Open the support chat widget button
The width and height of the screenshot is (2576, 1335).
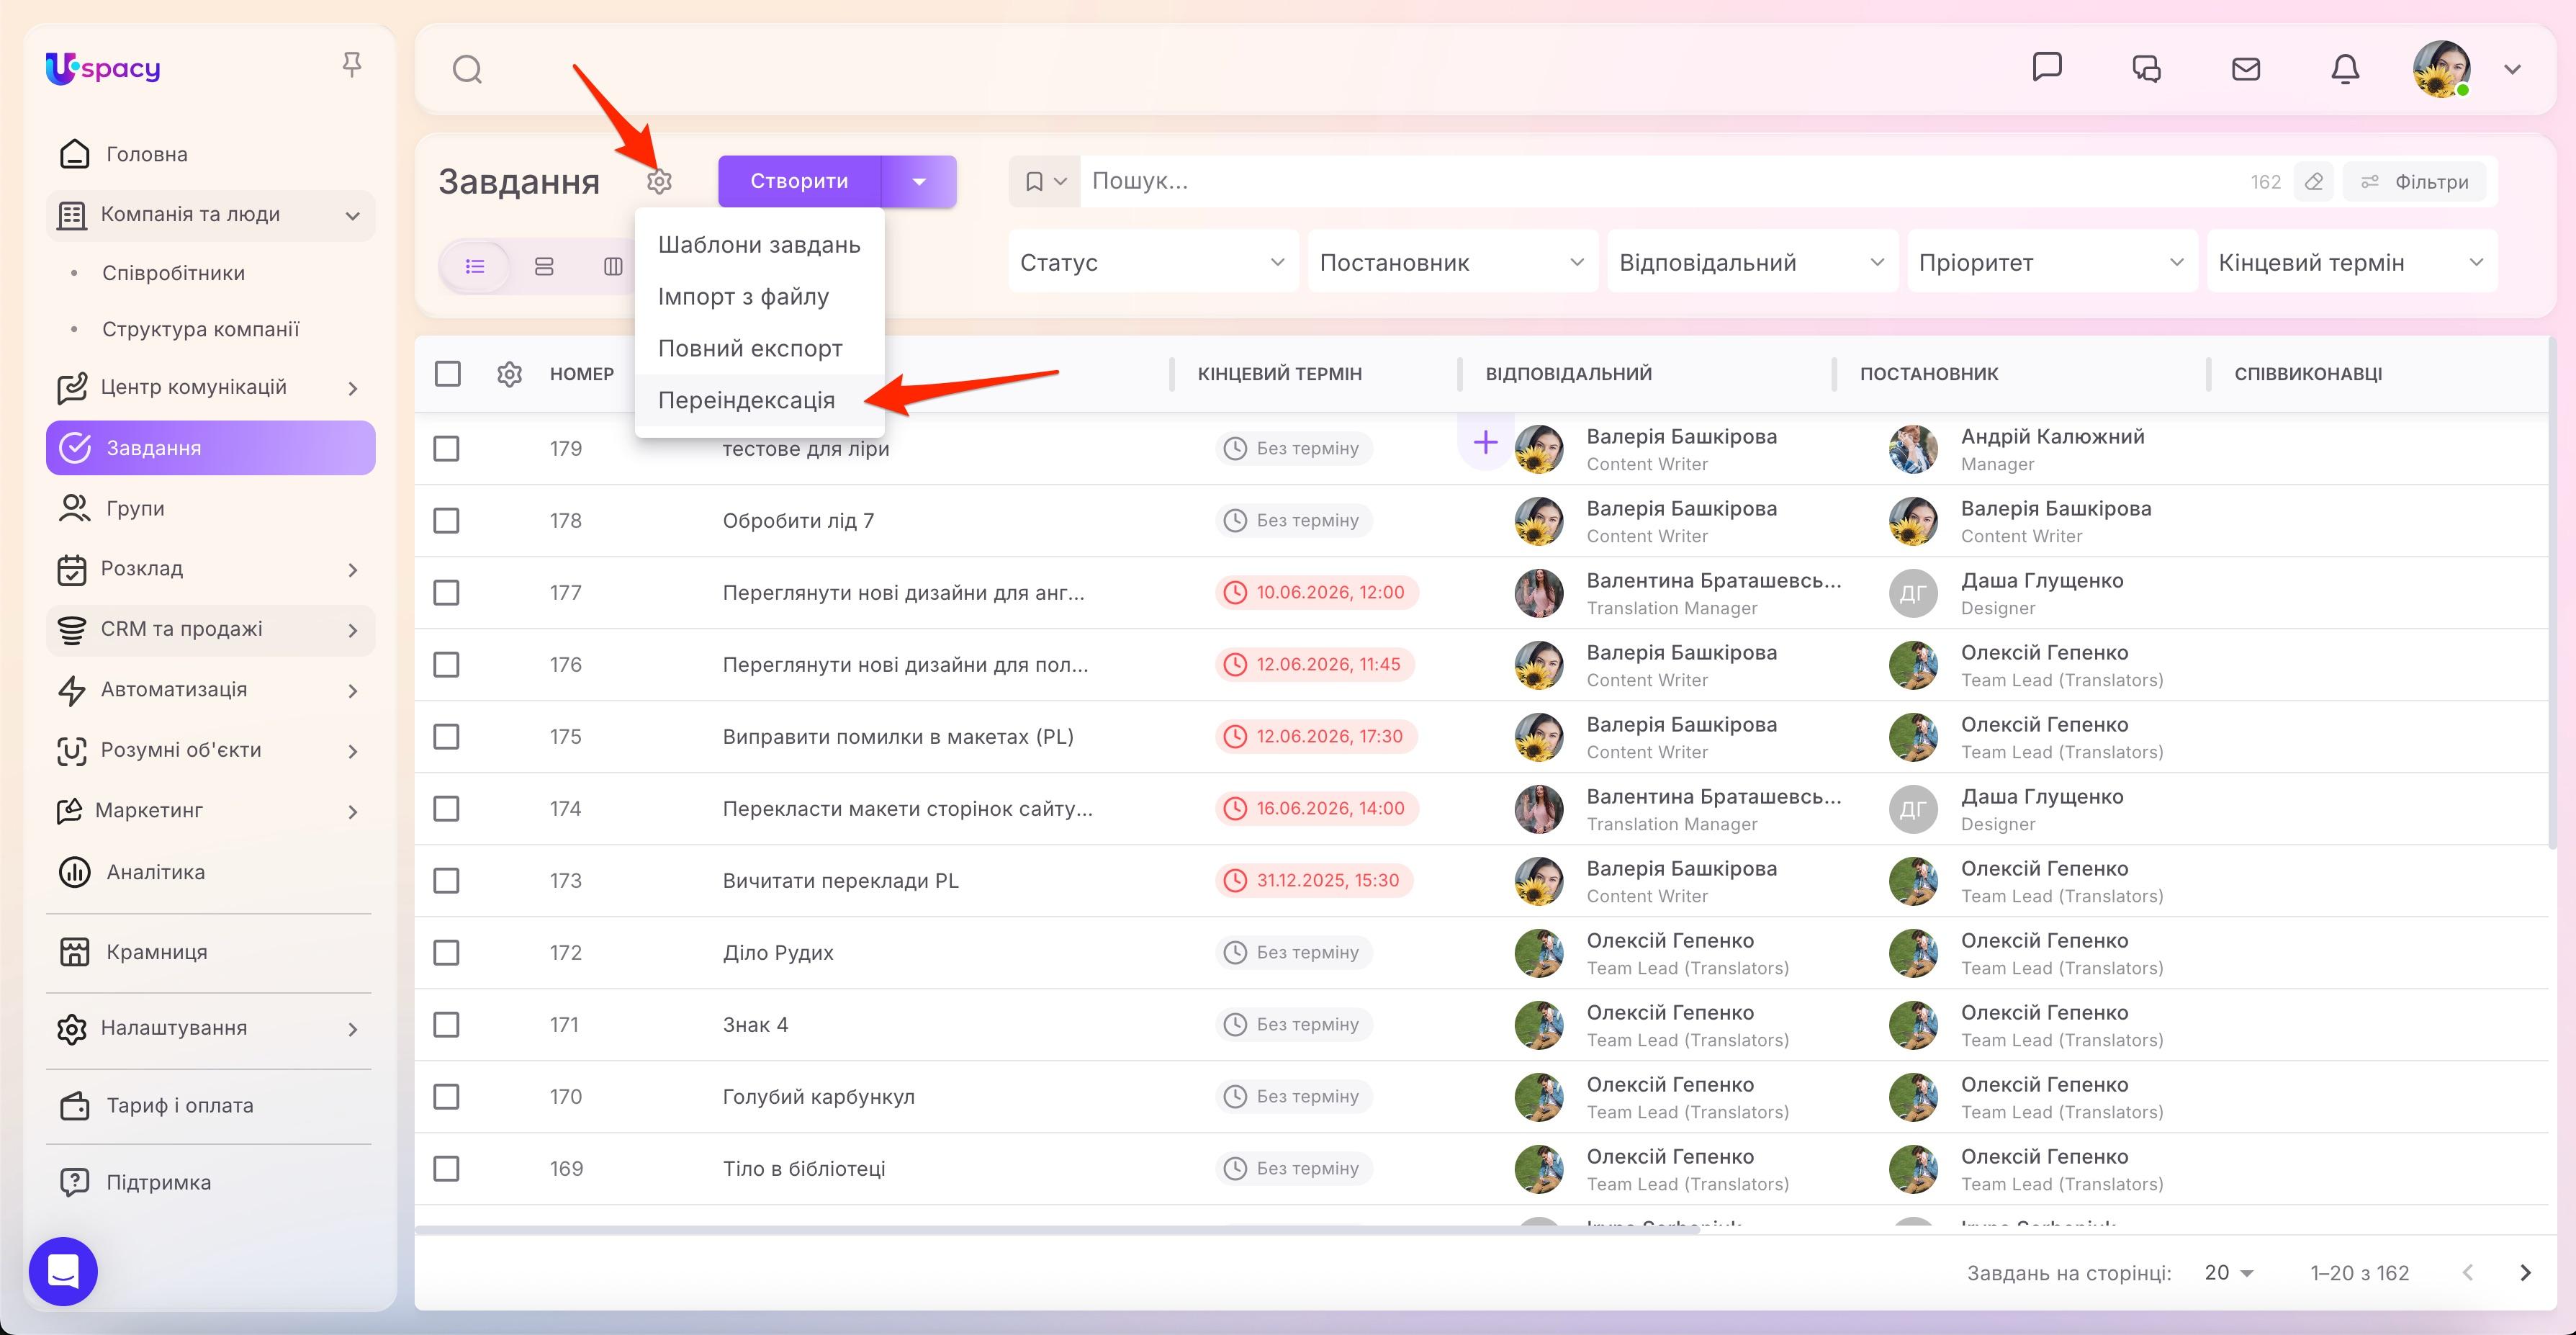click(63, 1271)
